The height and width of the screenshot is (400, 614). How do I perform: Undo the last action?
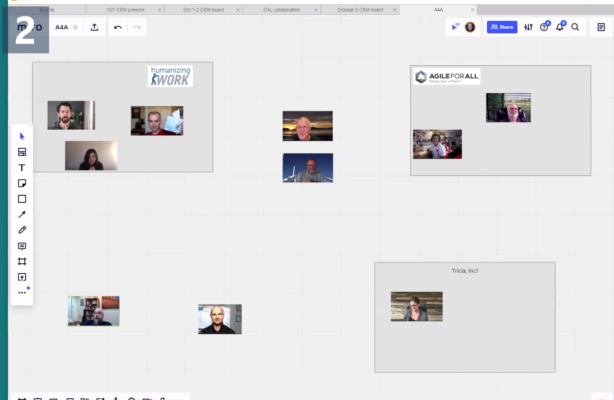tap(118, 27)
